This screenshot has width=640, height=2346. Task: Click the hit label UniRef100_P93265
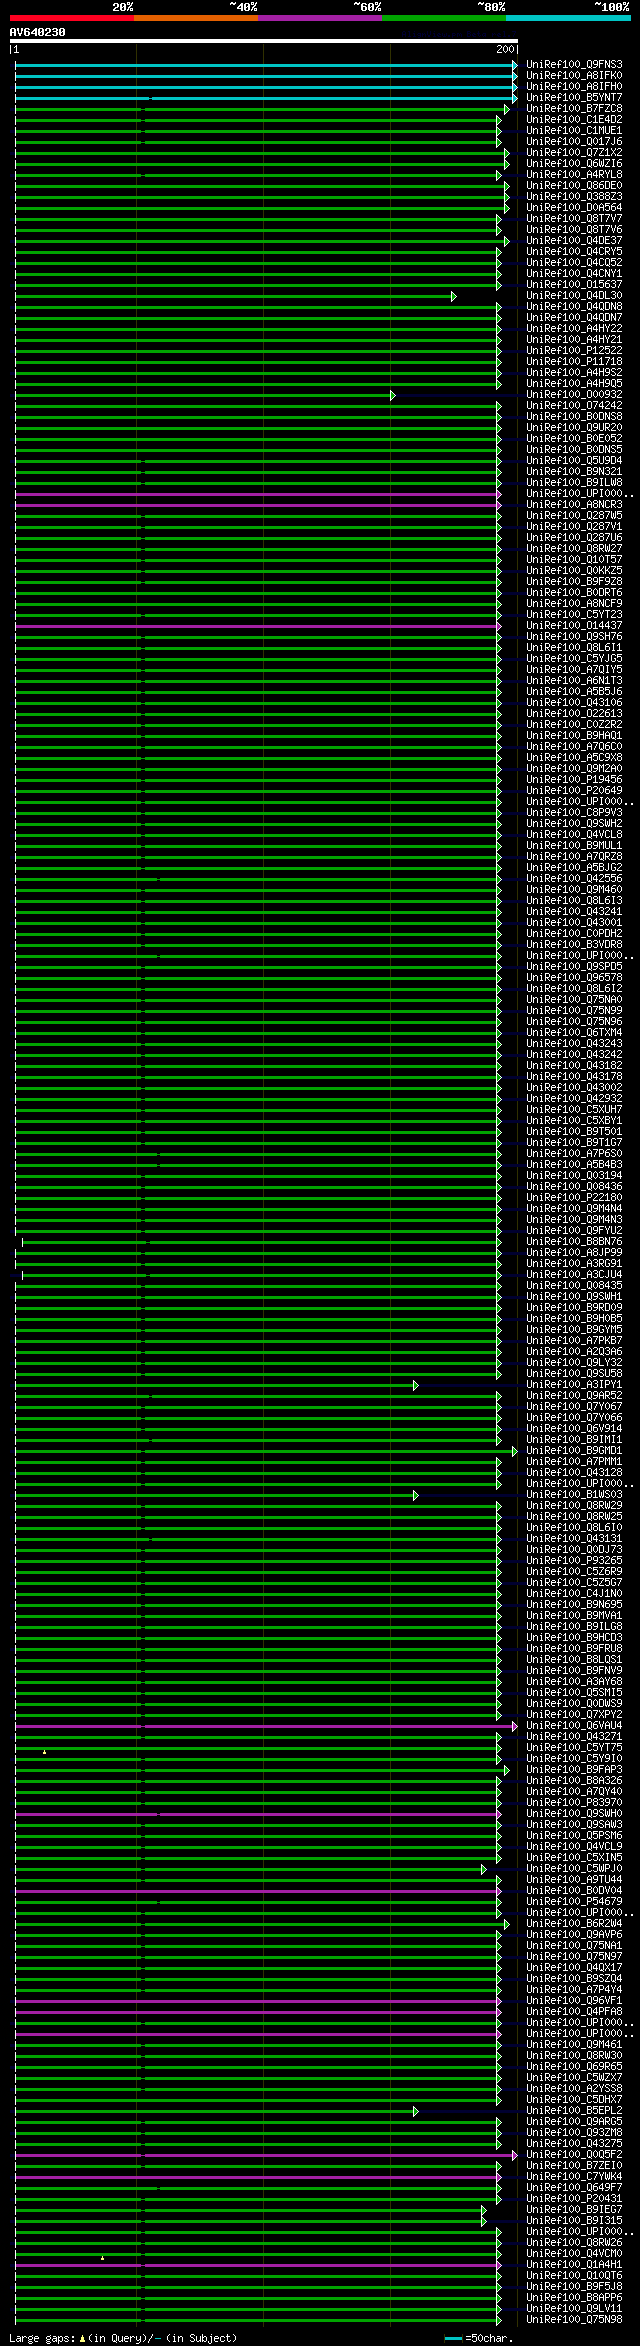[574, 1560]
